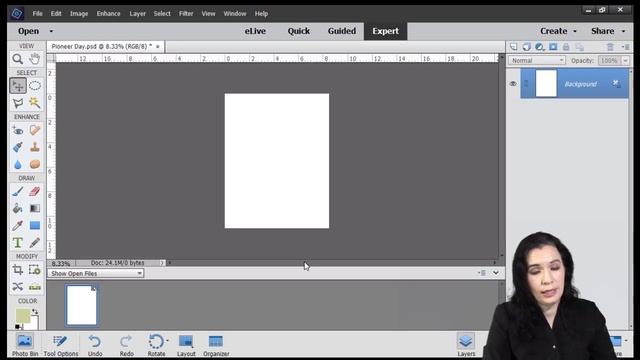This screenshot has height=360, width=640.
Task: Open the Photo Bin options menu
Action: 482,273
